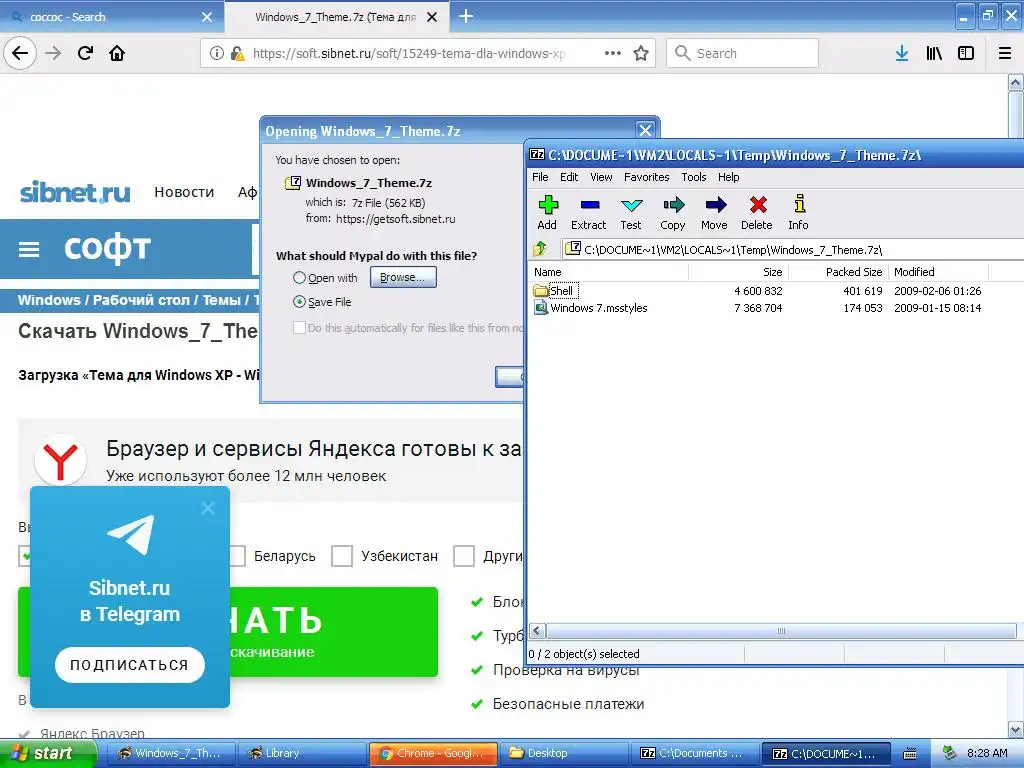The width and height of the screenshot is (1024, 768).
Task: Open Info for the archive in 7-Zip
Action: [x=799, y=213]
